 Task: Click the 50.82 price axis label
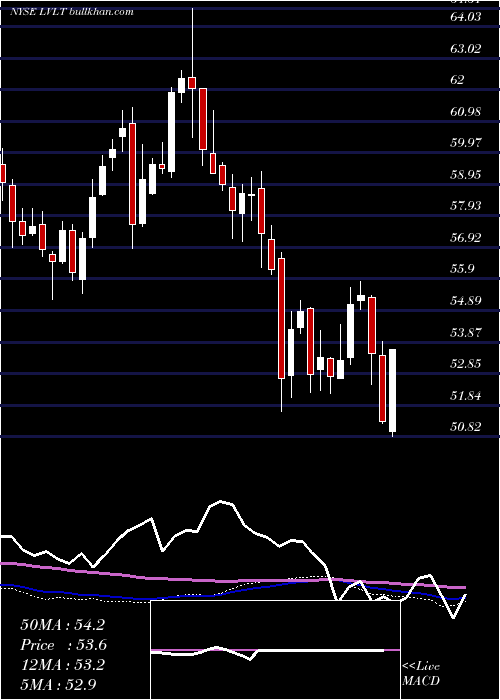(466, 426)
